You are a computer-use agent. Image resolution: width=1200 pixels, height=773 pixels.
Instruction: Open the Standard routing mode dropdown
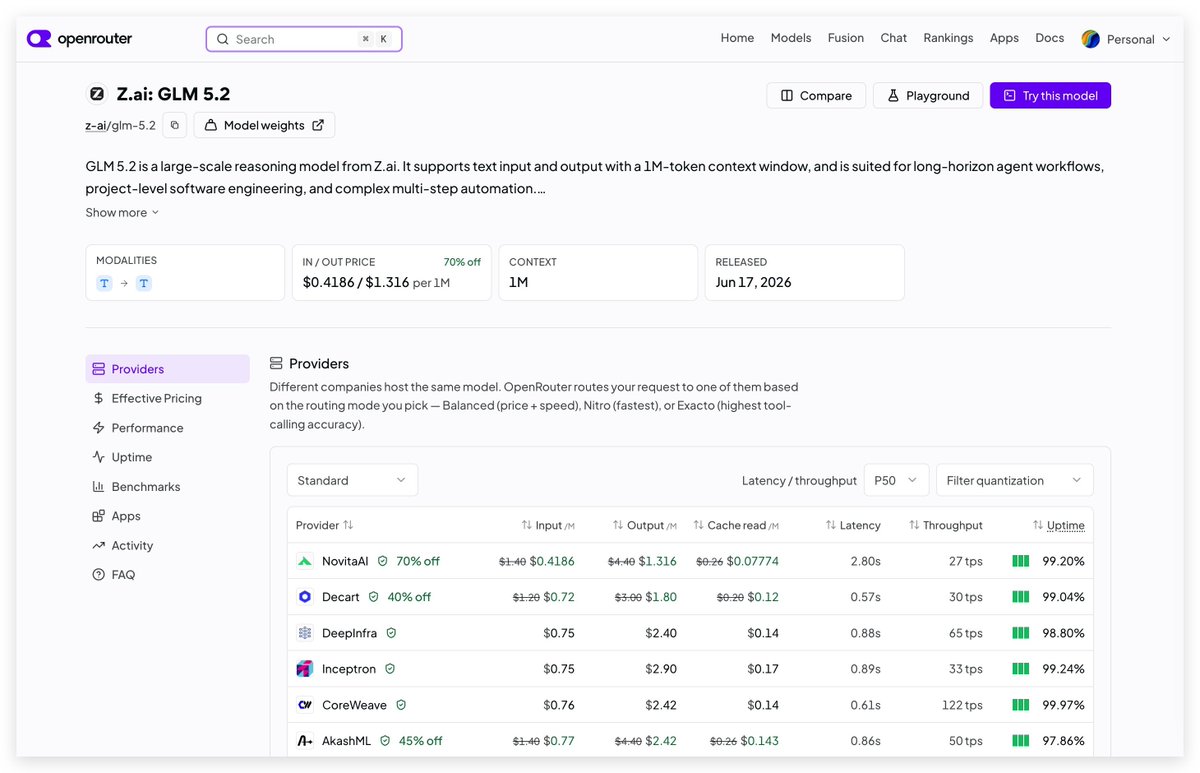(352, 480)
